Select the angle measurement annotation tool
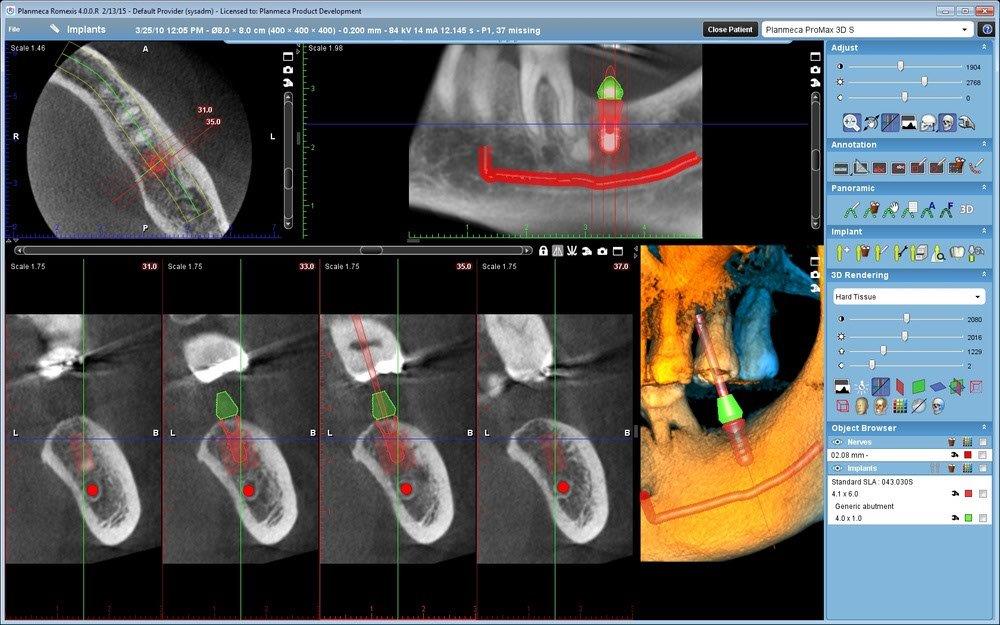1000x625 pixels. [x=860, y=168]
